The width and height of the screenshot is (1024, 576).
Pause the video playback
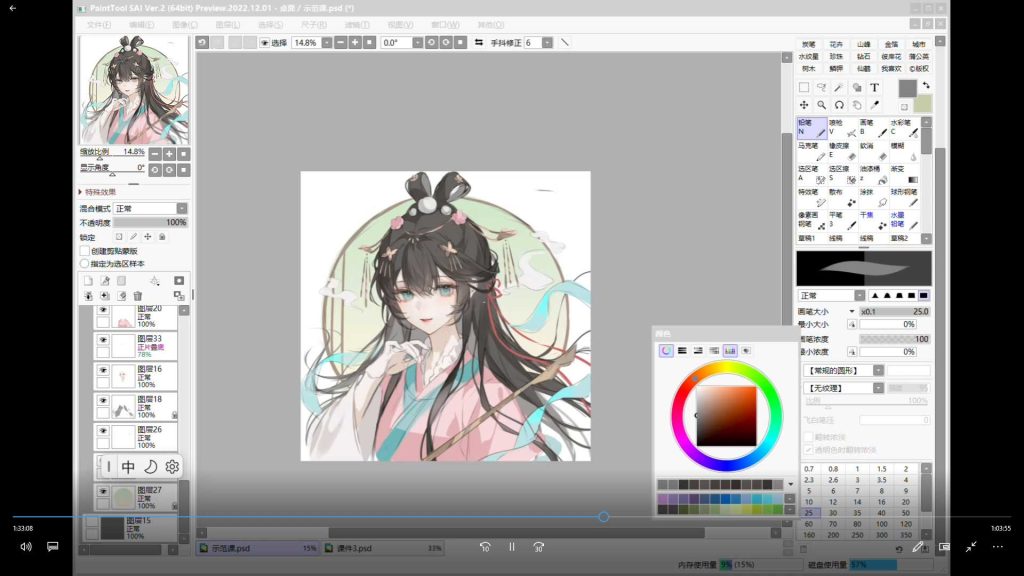(512, 547)
